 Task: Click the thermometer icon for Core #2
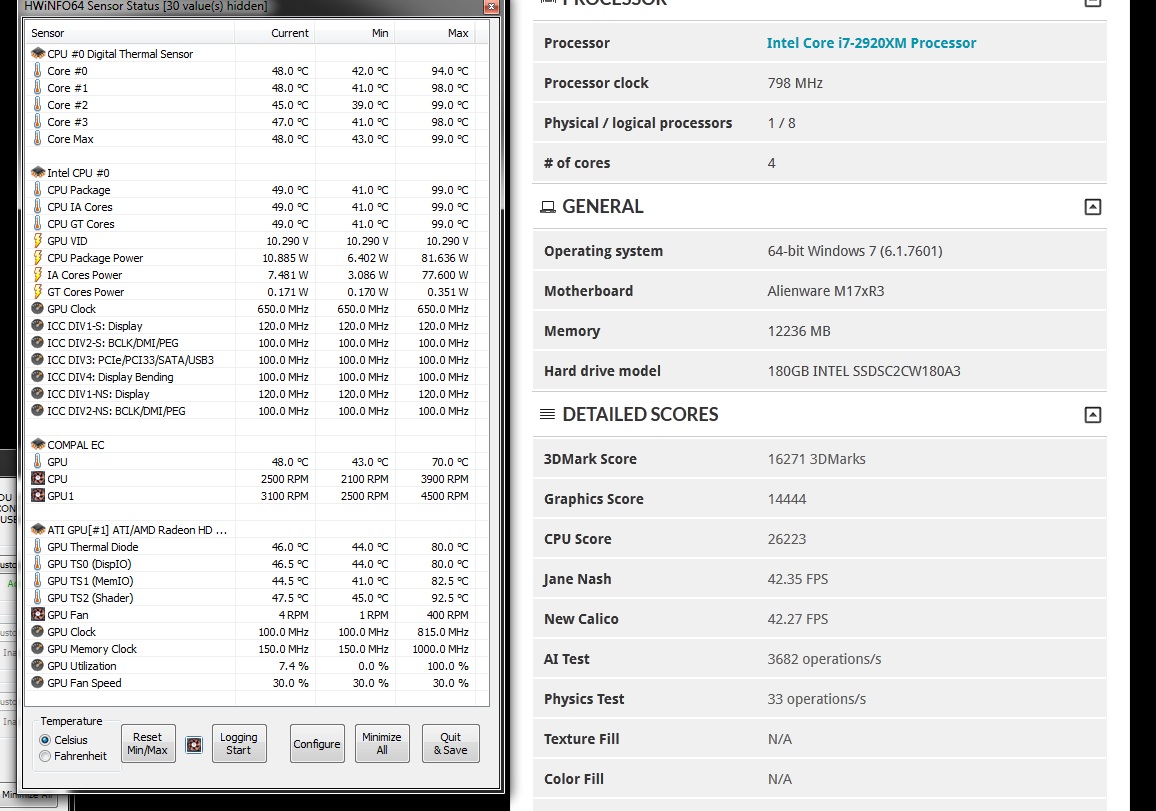[x=38, y=104]
